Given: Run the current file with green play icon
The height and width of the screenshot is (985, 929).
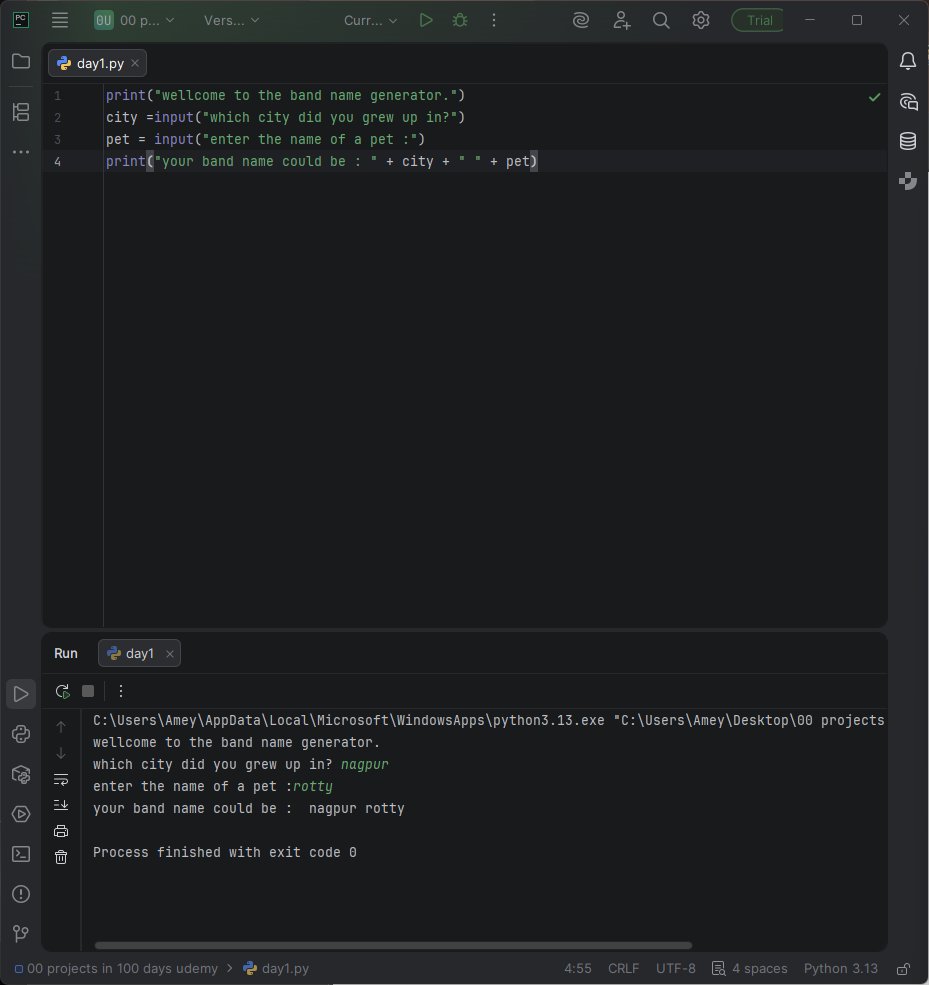Looking at the screenshot, I should tap(425, 20).
